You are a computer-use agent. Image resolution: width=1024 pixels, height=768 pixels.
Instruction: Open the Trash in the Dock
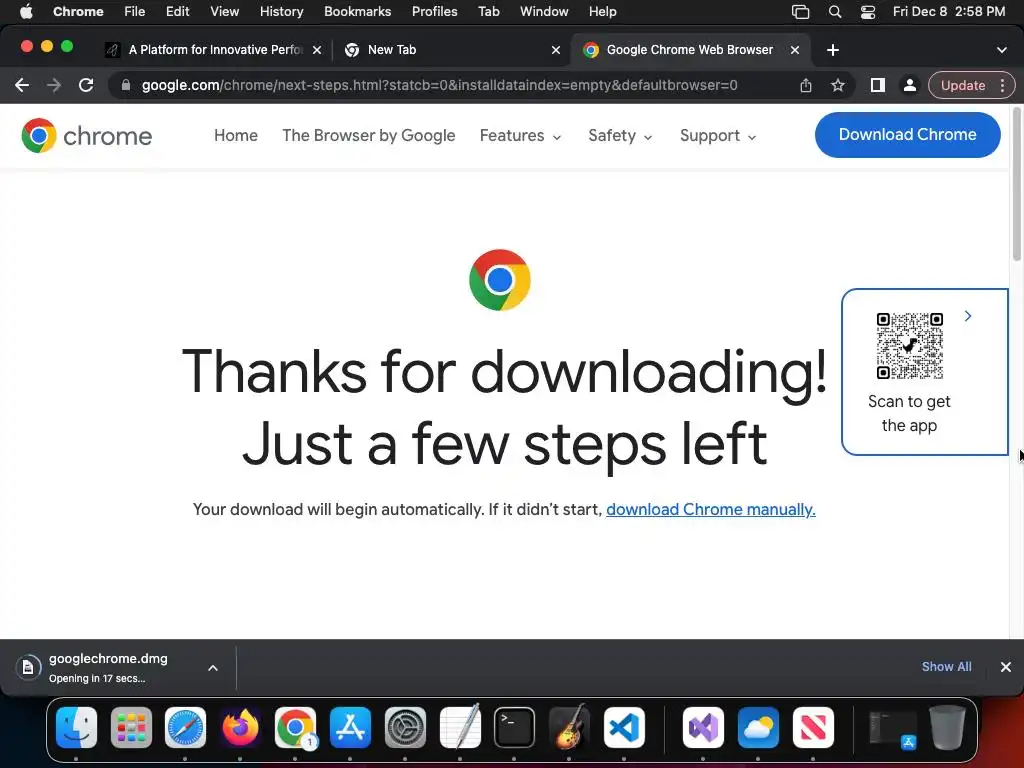(x=947, y=727)
